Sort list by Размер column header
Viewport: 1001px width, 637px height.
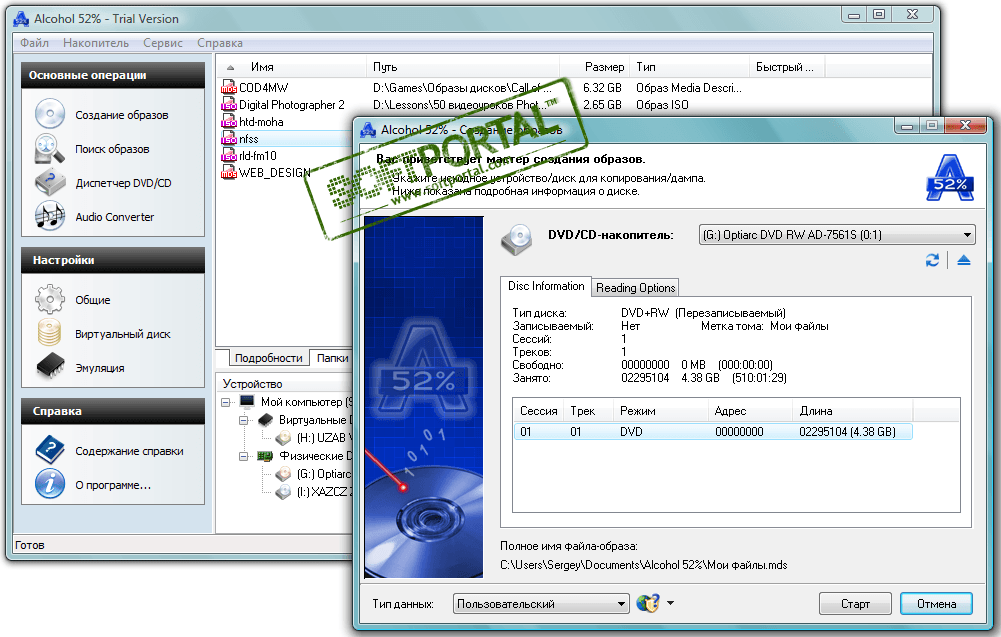pyautogui.click(x=595, y=66)
